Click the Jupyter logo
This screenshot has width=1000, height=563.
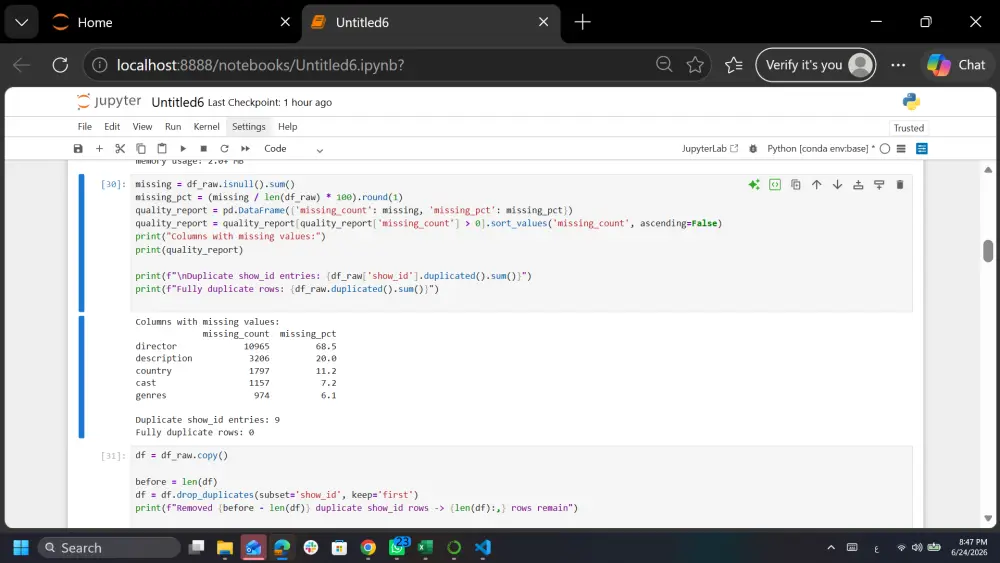tap(108, 101)
